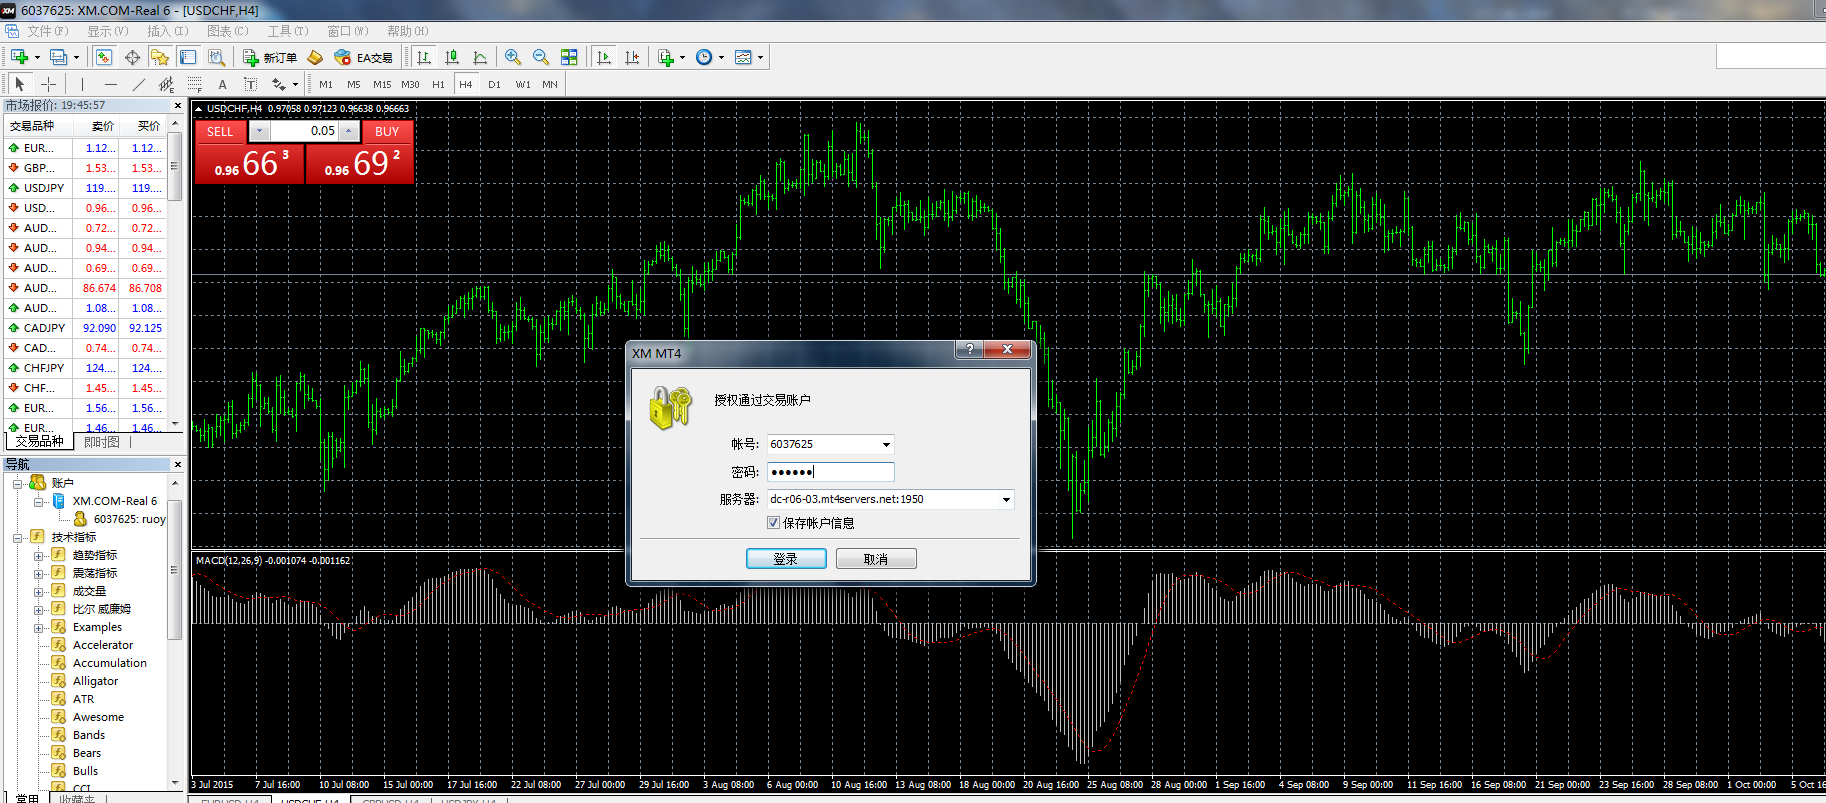The image size is (1826, 803).
Task: Click the chart templates icon
Action: [743, 57]
